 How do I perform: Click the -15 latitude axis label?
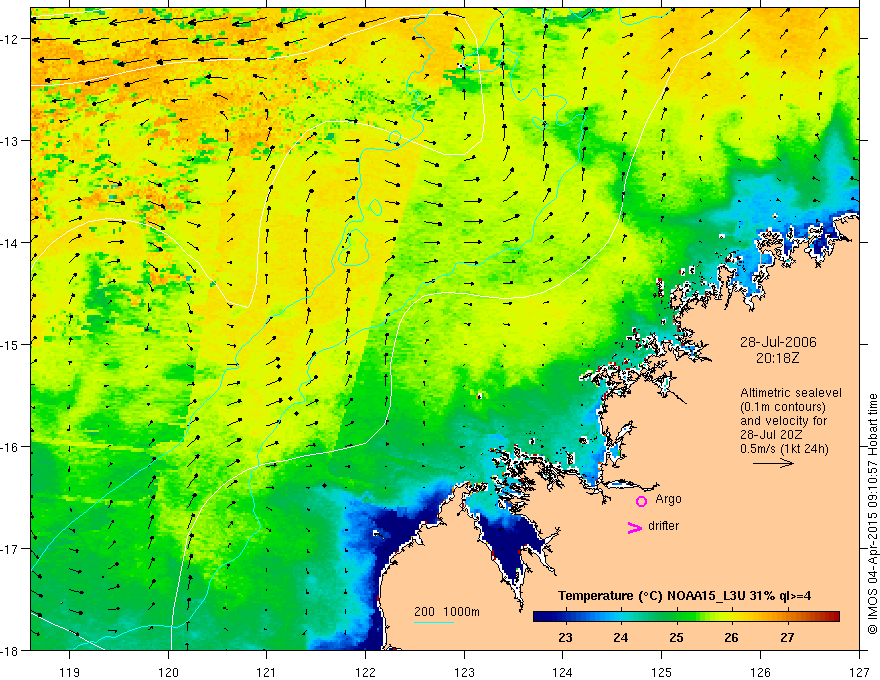10,344
